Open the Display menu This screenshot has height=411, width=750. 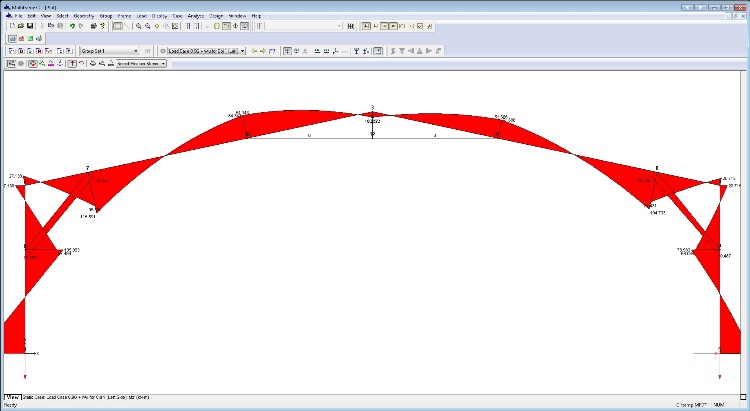click(160, 16)
